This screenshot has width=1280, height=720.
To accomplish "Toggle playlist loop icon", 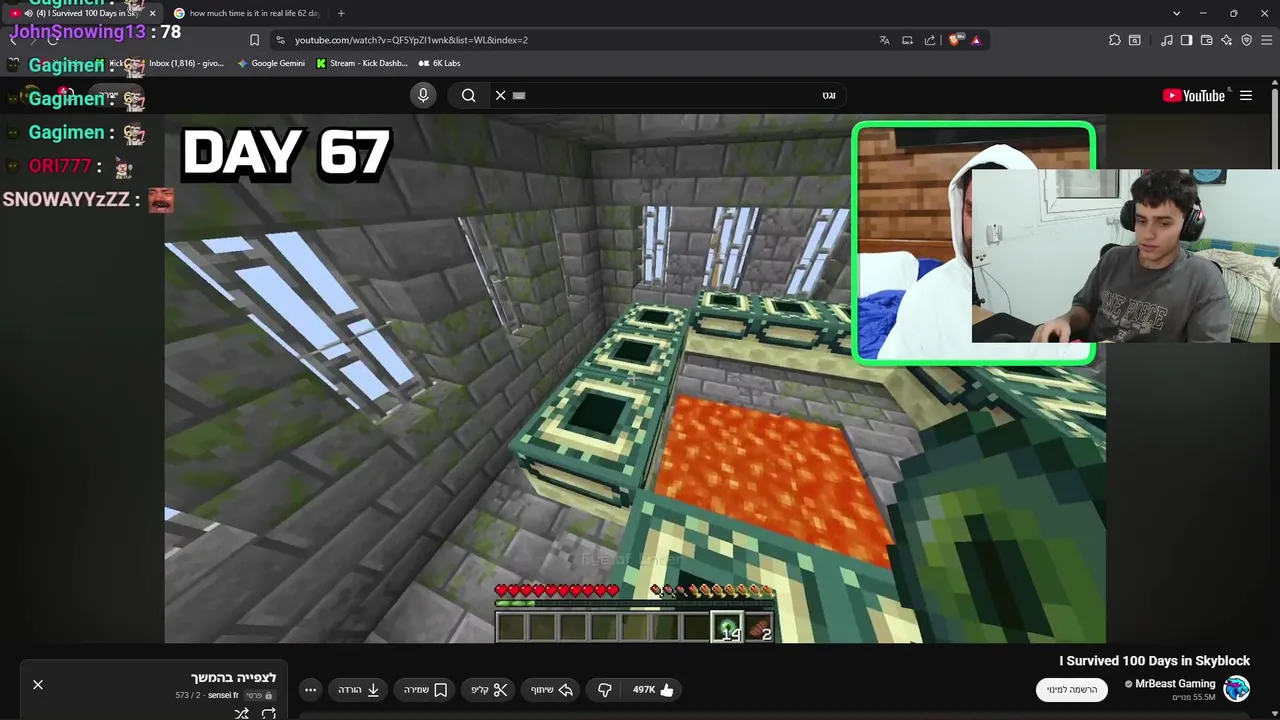I will (269, 713).
